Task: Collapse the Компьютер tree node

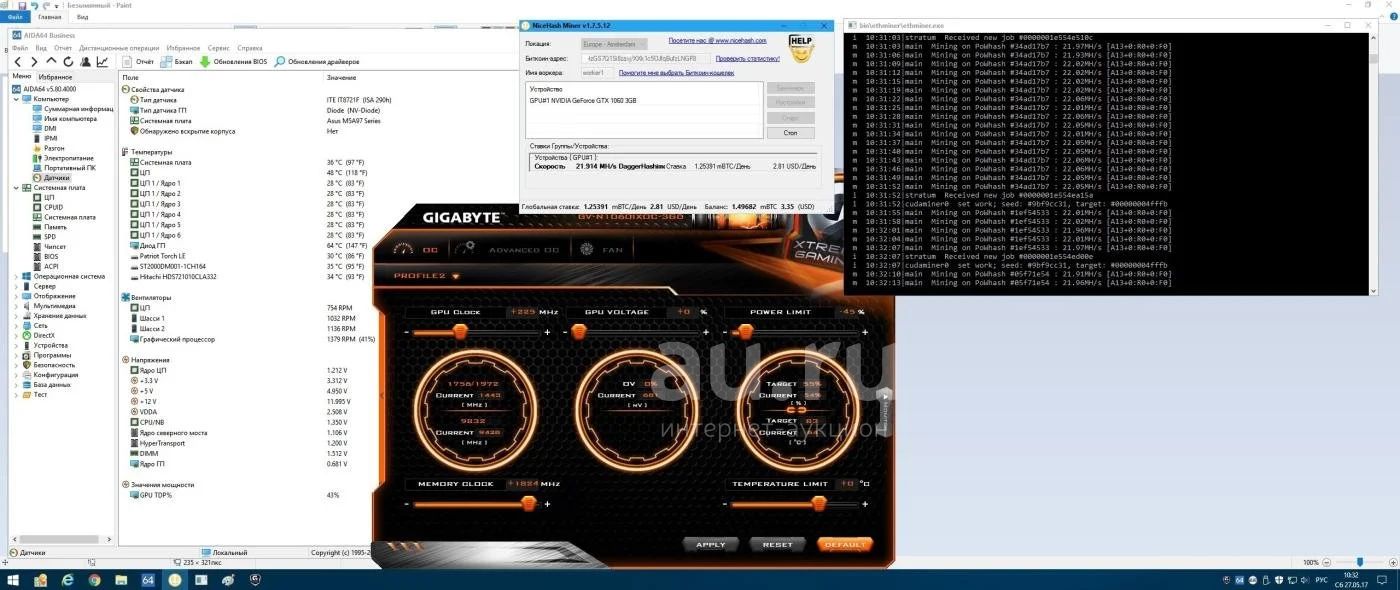Action: click(x=15, y=99)
